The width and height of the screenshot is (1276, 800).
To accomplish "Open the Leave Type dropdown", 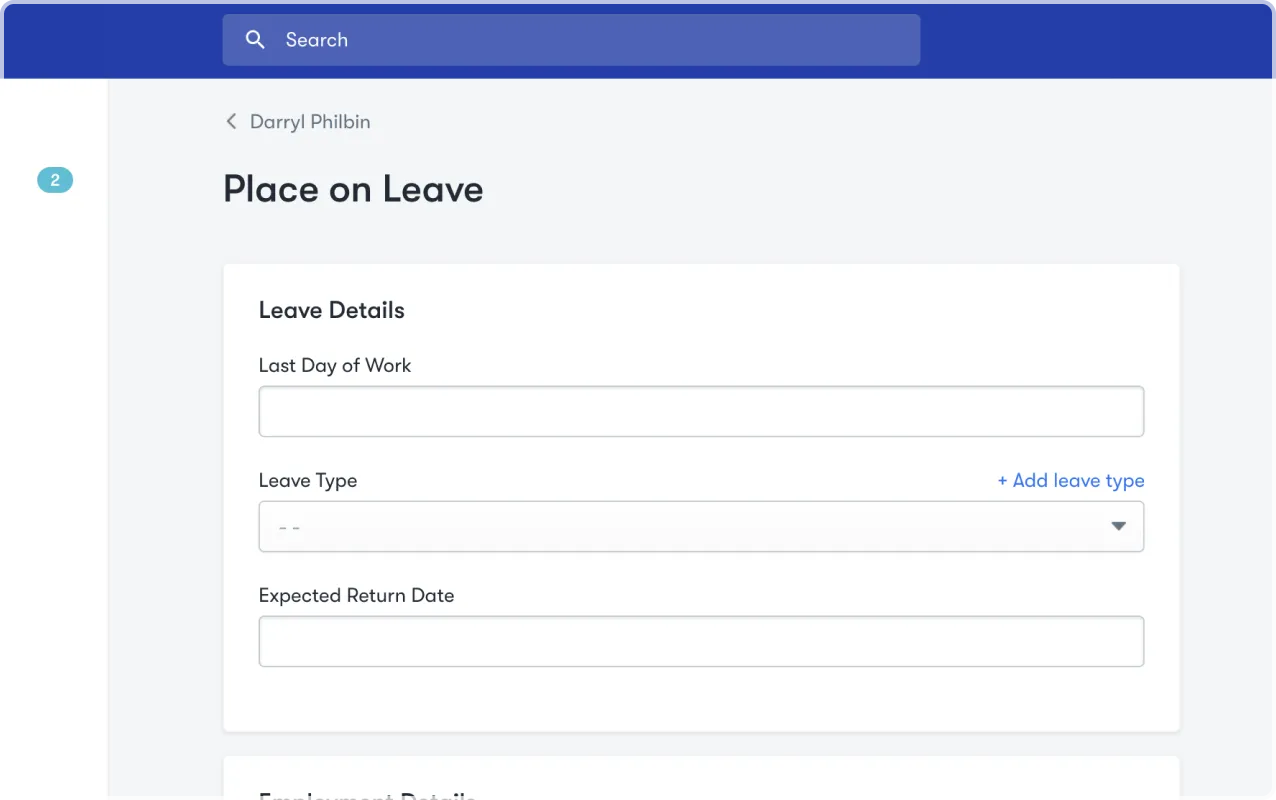I will (x=680, y=527).
